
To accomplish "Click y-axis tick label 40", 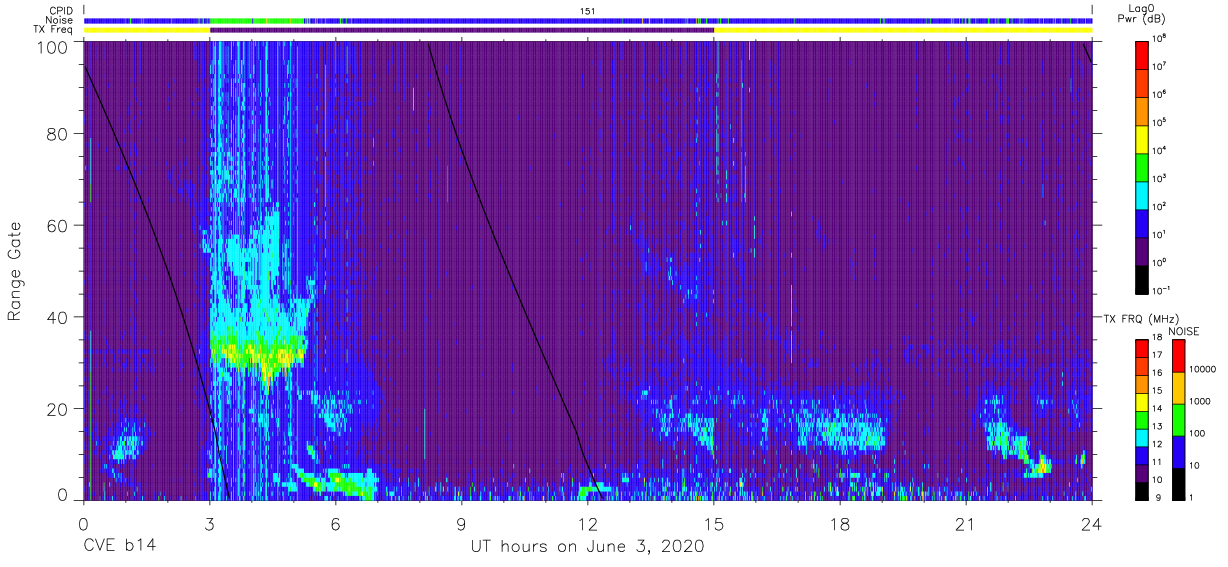I will pos(59,318).
